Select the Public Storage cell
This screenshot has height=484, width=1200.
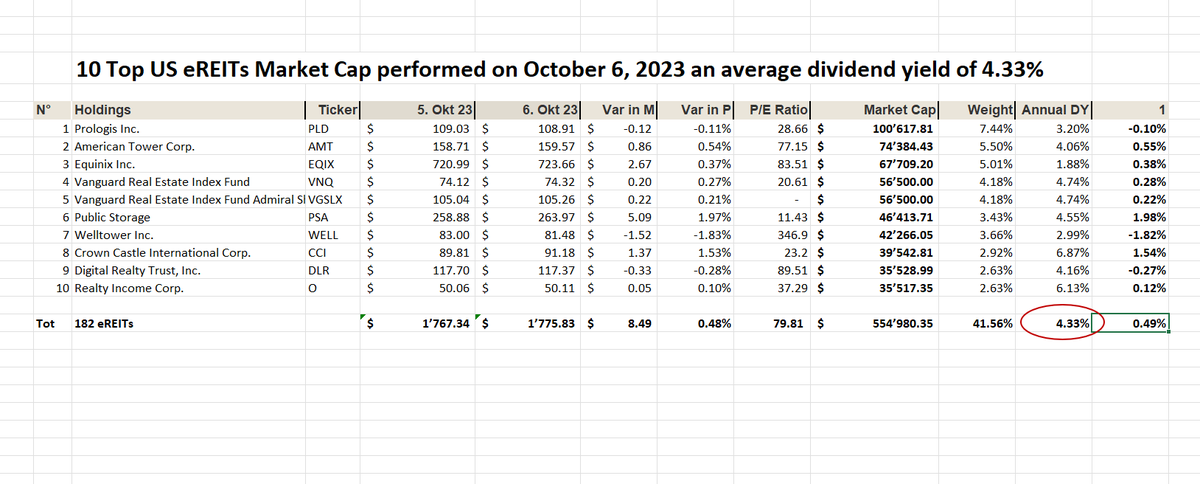112,217
